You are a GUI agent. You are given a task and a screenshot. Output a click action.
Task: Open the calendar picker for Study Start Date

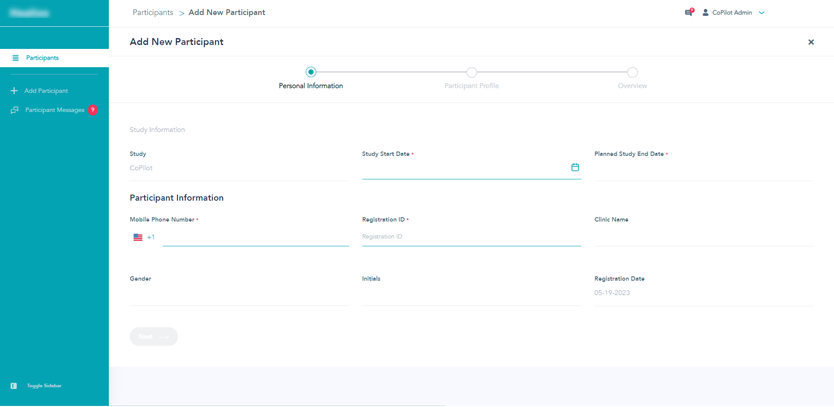click(x=575, y=167)
